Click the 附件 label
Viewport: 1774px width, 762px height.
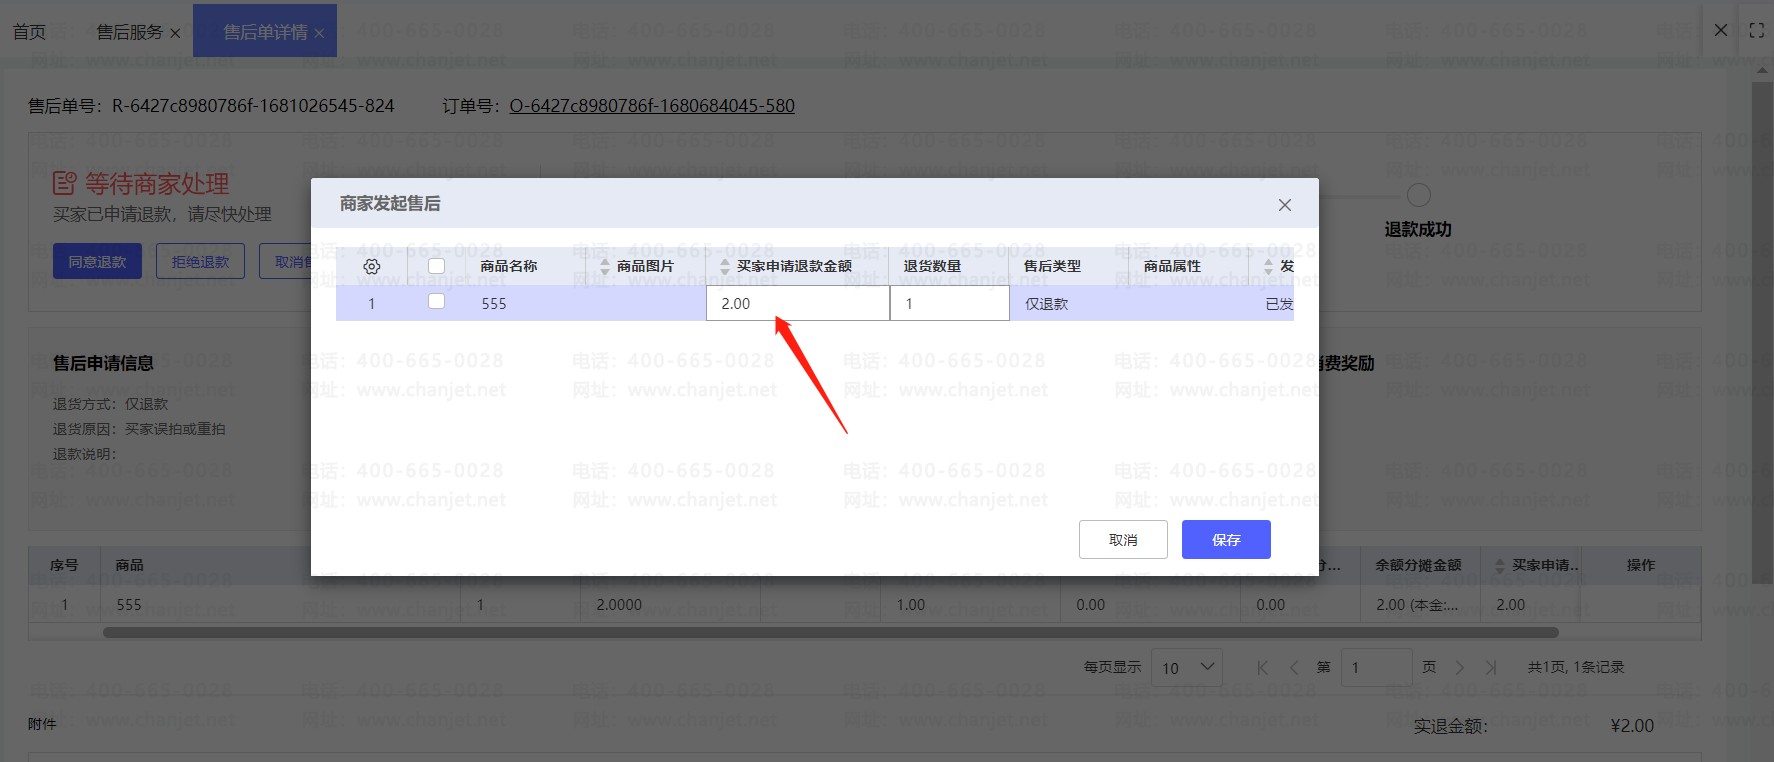(x=42, y=724)
